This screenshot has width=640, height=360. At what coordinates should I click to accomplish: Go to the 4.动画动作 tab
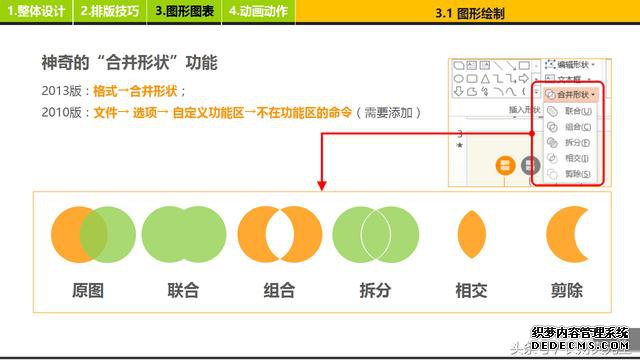click(x=258, y=11)
